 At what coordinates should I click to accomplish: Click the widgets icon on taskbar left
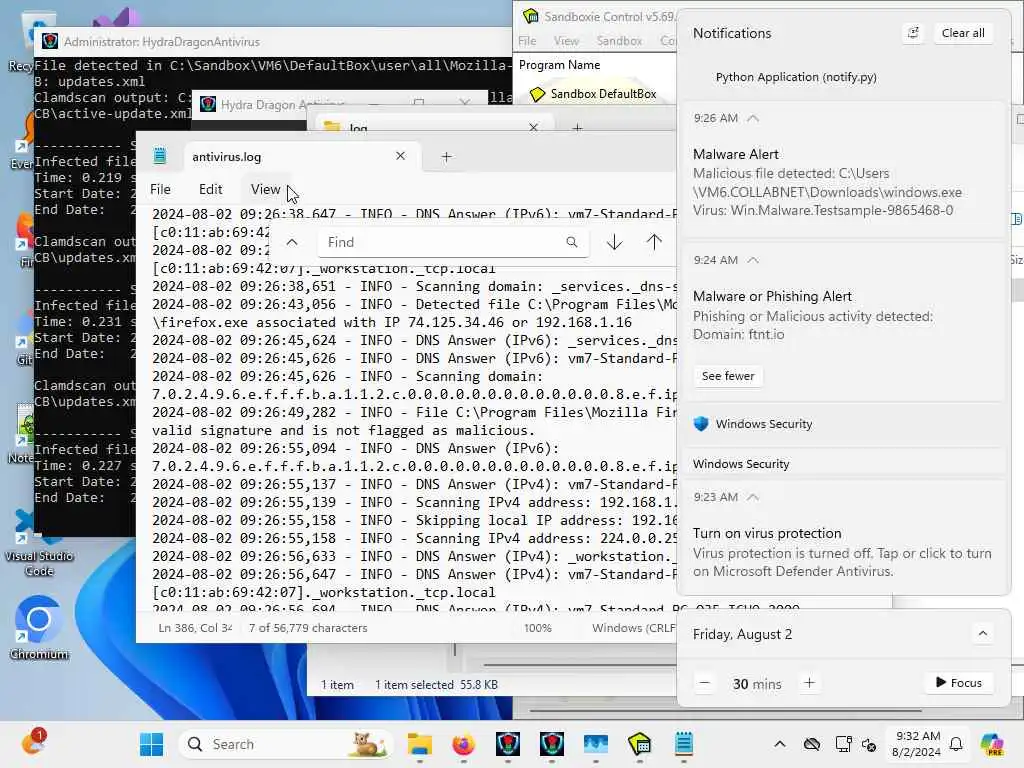tap(33, 743)
